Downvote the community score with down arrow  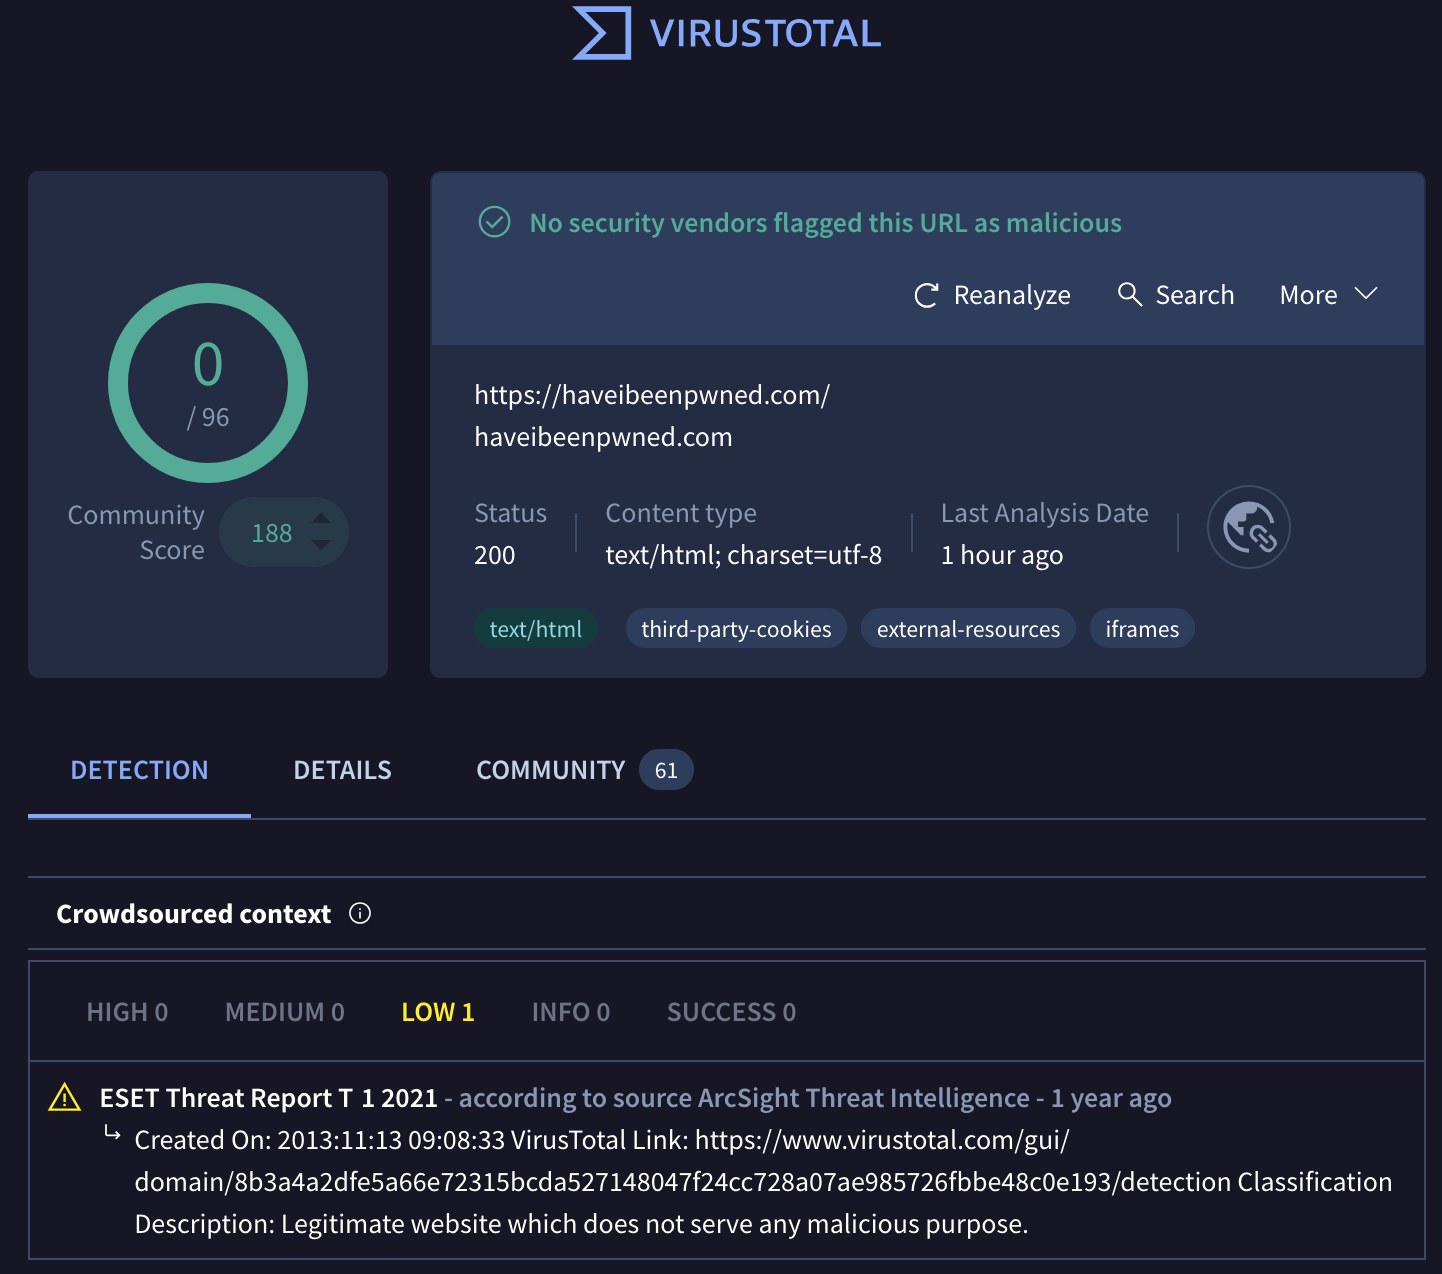pyautogui.click(x=321, y=545)
